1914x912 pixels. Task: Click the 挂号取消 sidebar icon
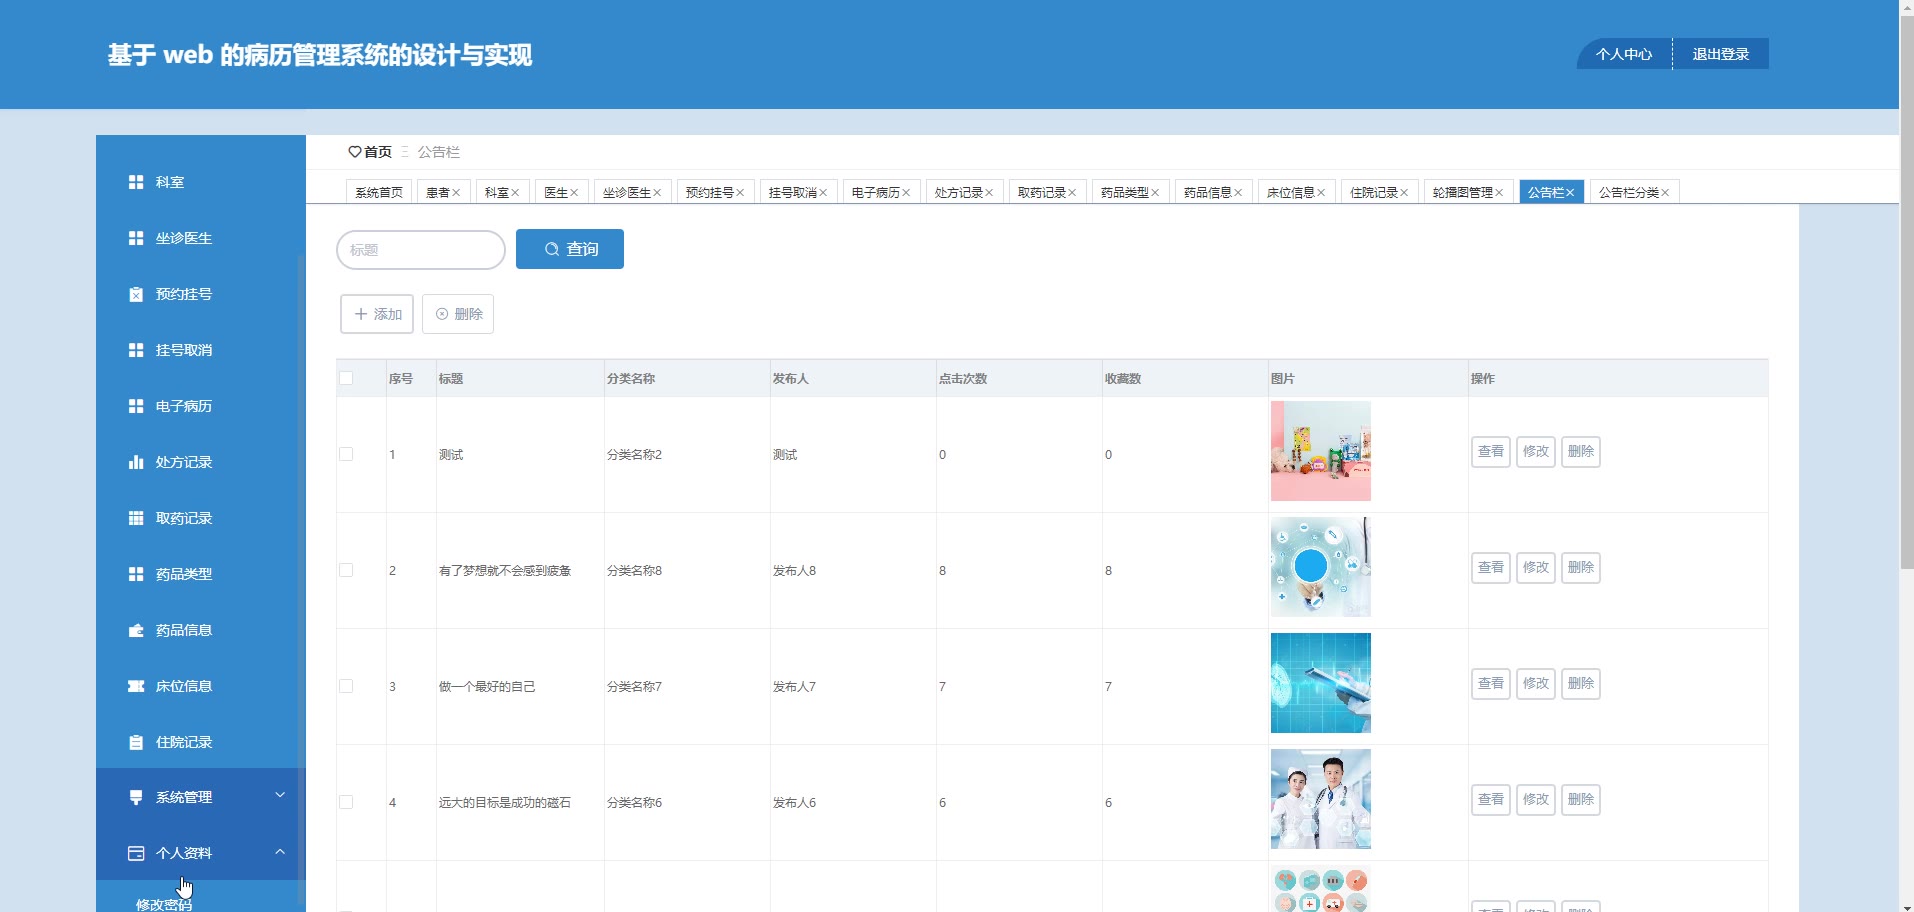(x=136, y=350)
